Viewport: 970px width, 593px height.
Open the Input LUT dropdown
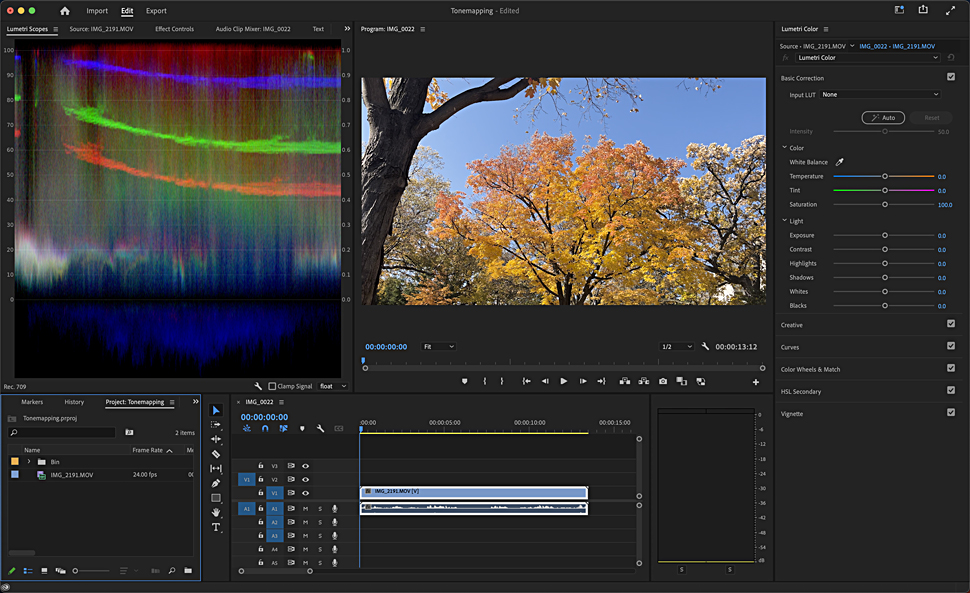tap(880, 95)
